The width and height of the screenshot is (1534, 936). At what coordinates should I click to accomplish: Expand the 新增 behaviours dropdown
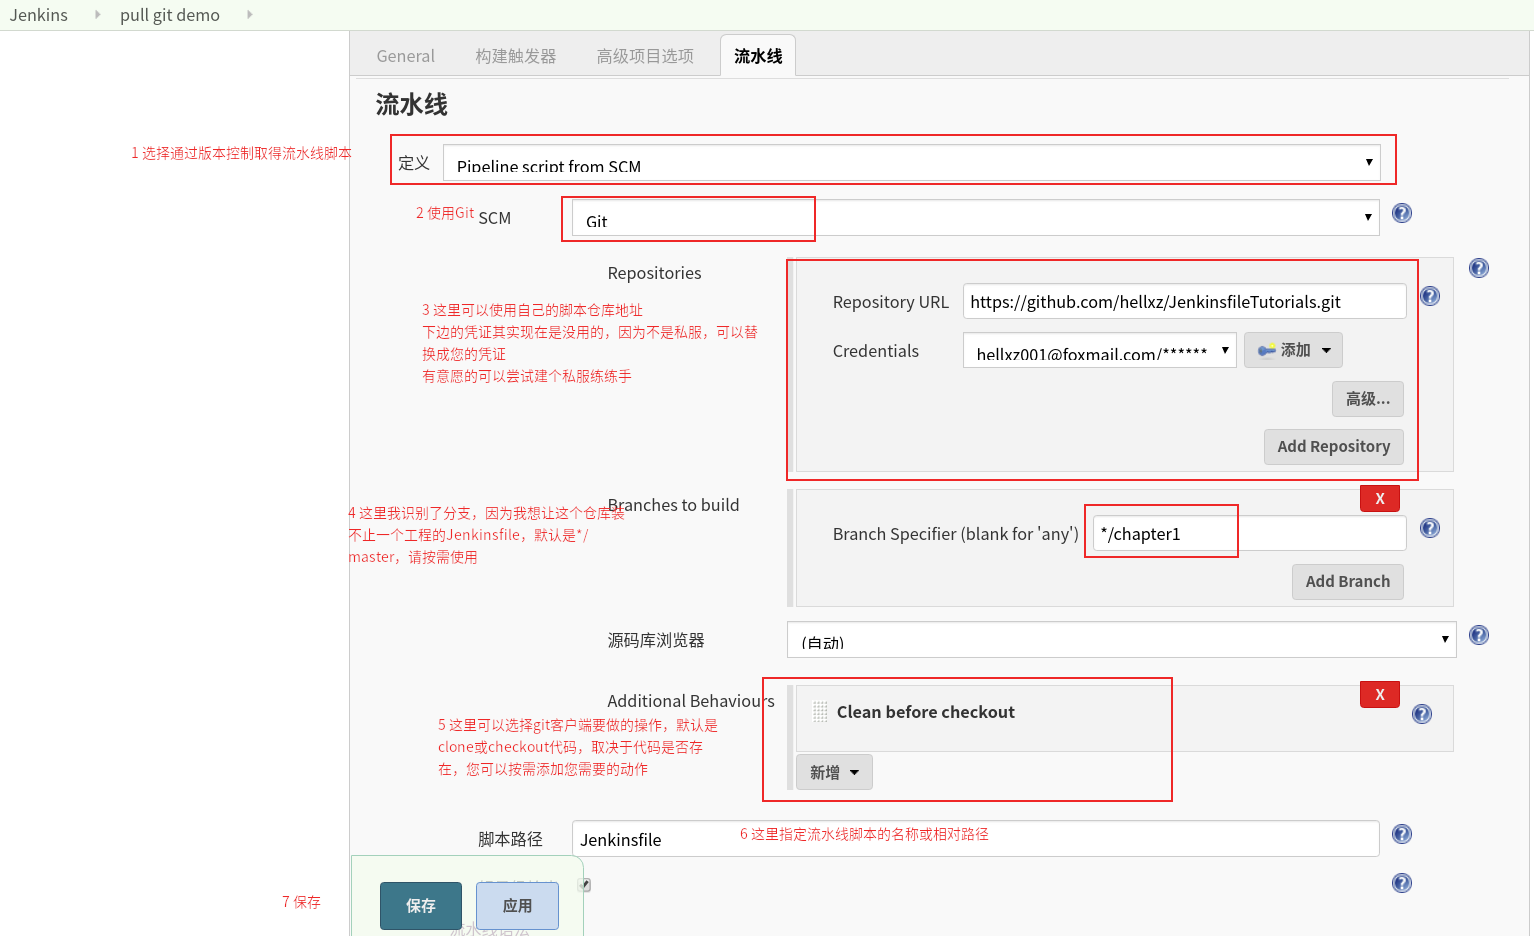pos(834,772)
